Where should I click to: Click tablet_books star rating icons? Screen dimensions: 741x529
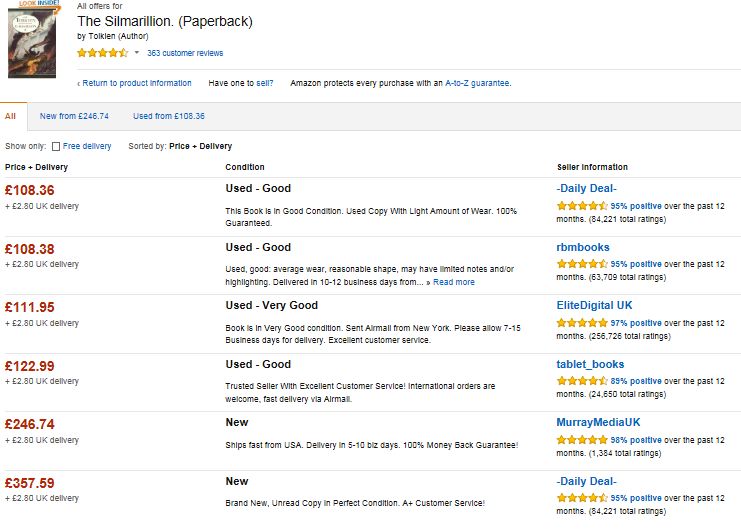coord(582,381)
